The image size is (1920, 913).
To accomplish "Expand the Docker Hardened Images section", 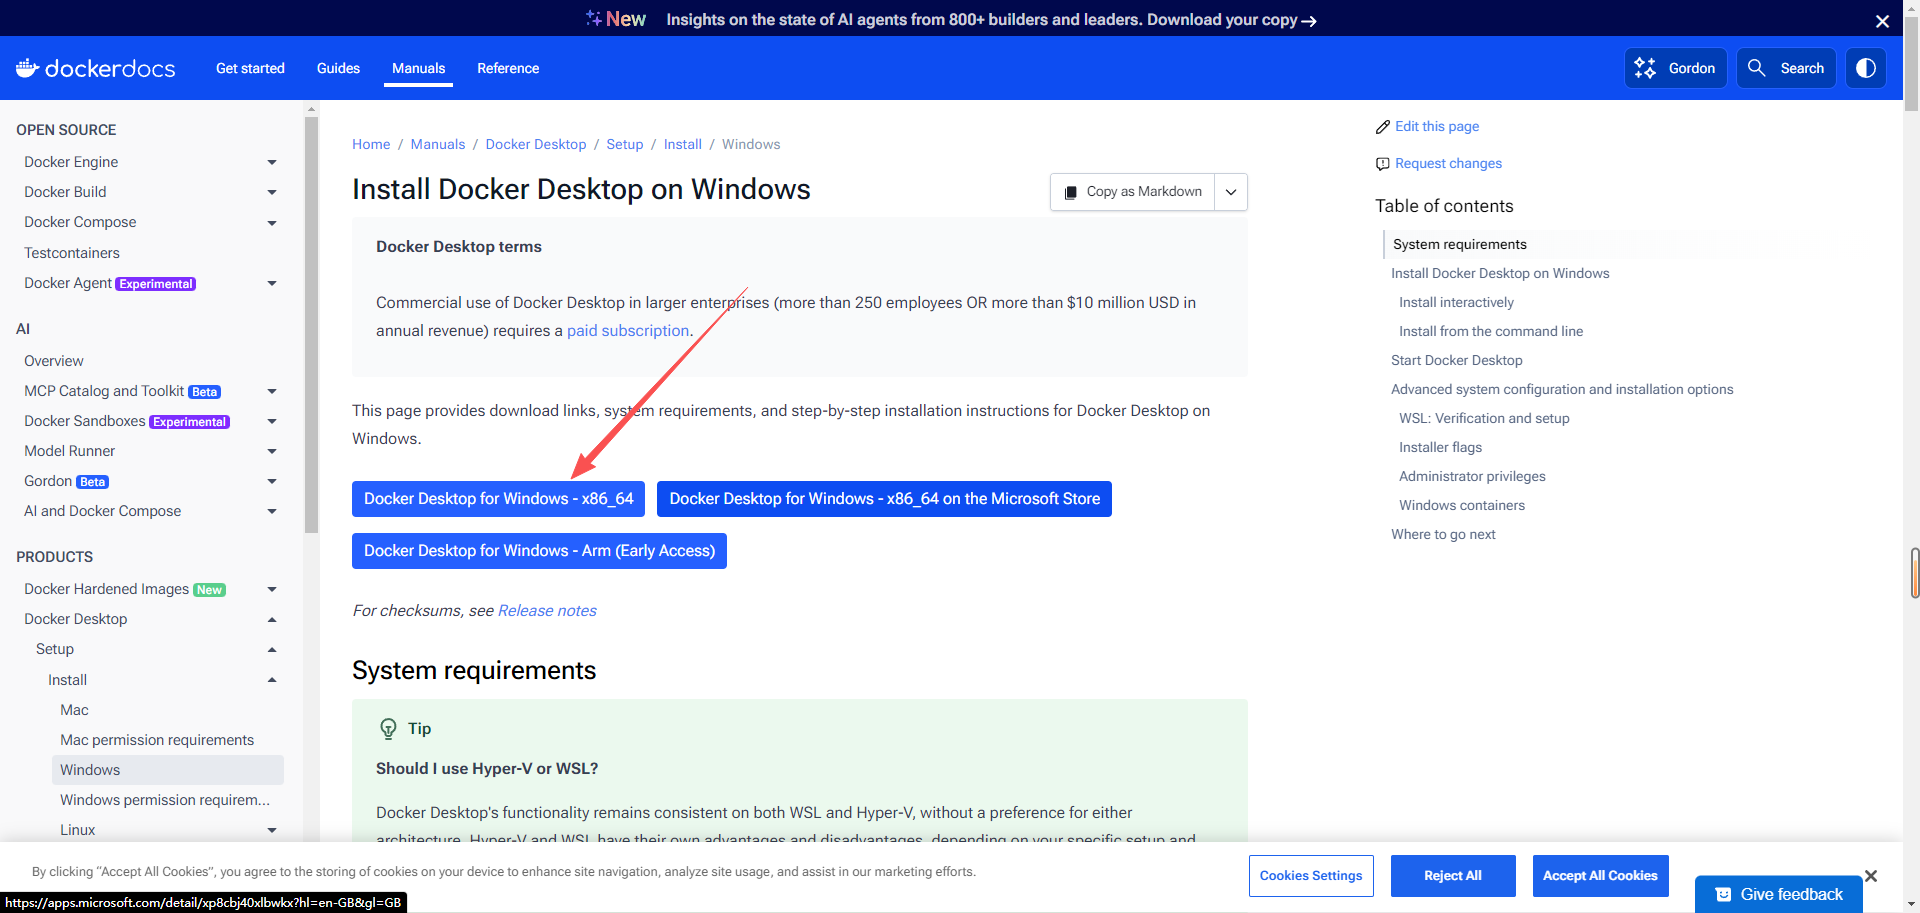I will click(x=272, y=589).
